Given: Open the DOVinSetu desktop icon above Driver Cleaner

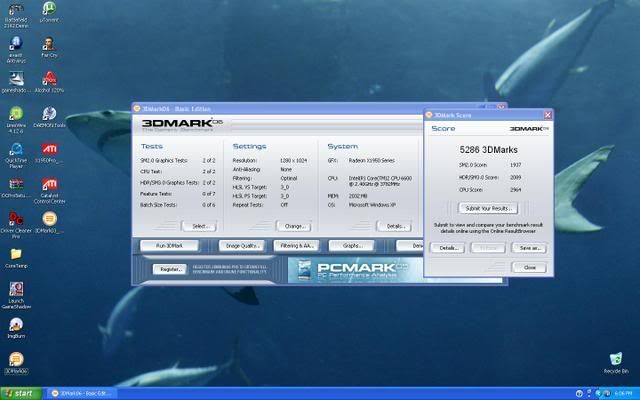Looking at the screenshot, I should coord(16,188).
